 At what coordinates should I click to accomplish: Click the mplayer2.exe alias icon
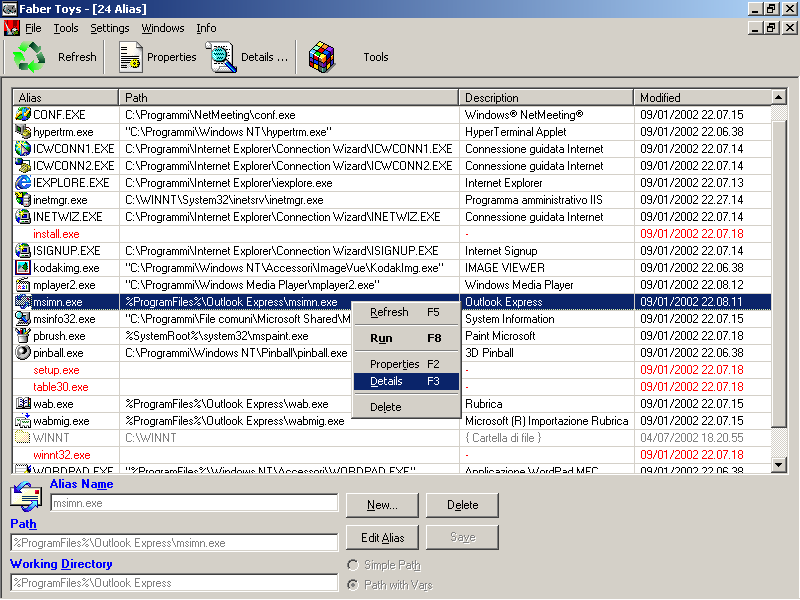[24, 285]
